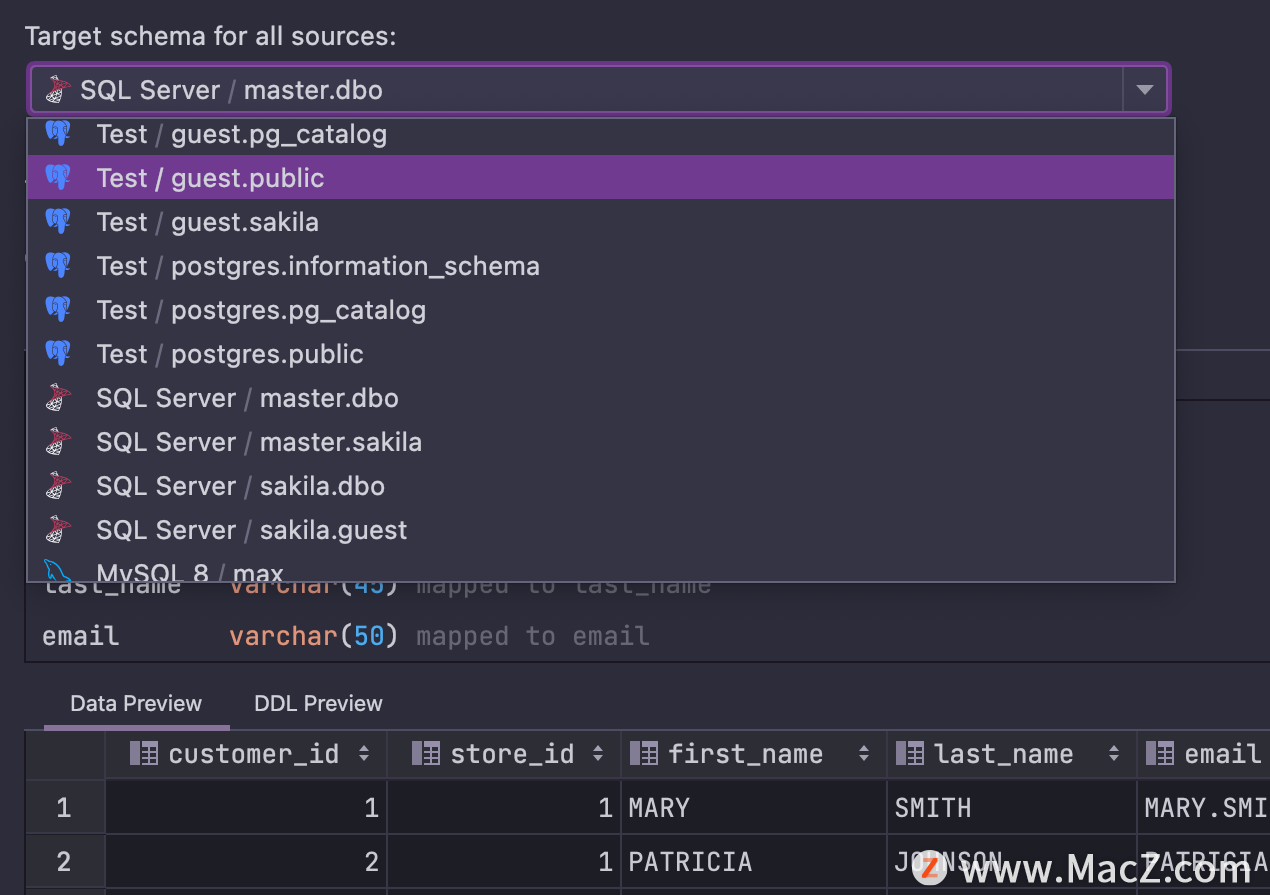This screenshot has width=1270, height=895.
Task: Click SQL Server icon beside sakila.dbo
Action: (x=58, y=486)
